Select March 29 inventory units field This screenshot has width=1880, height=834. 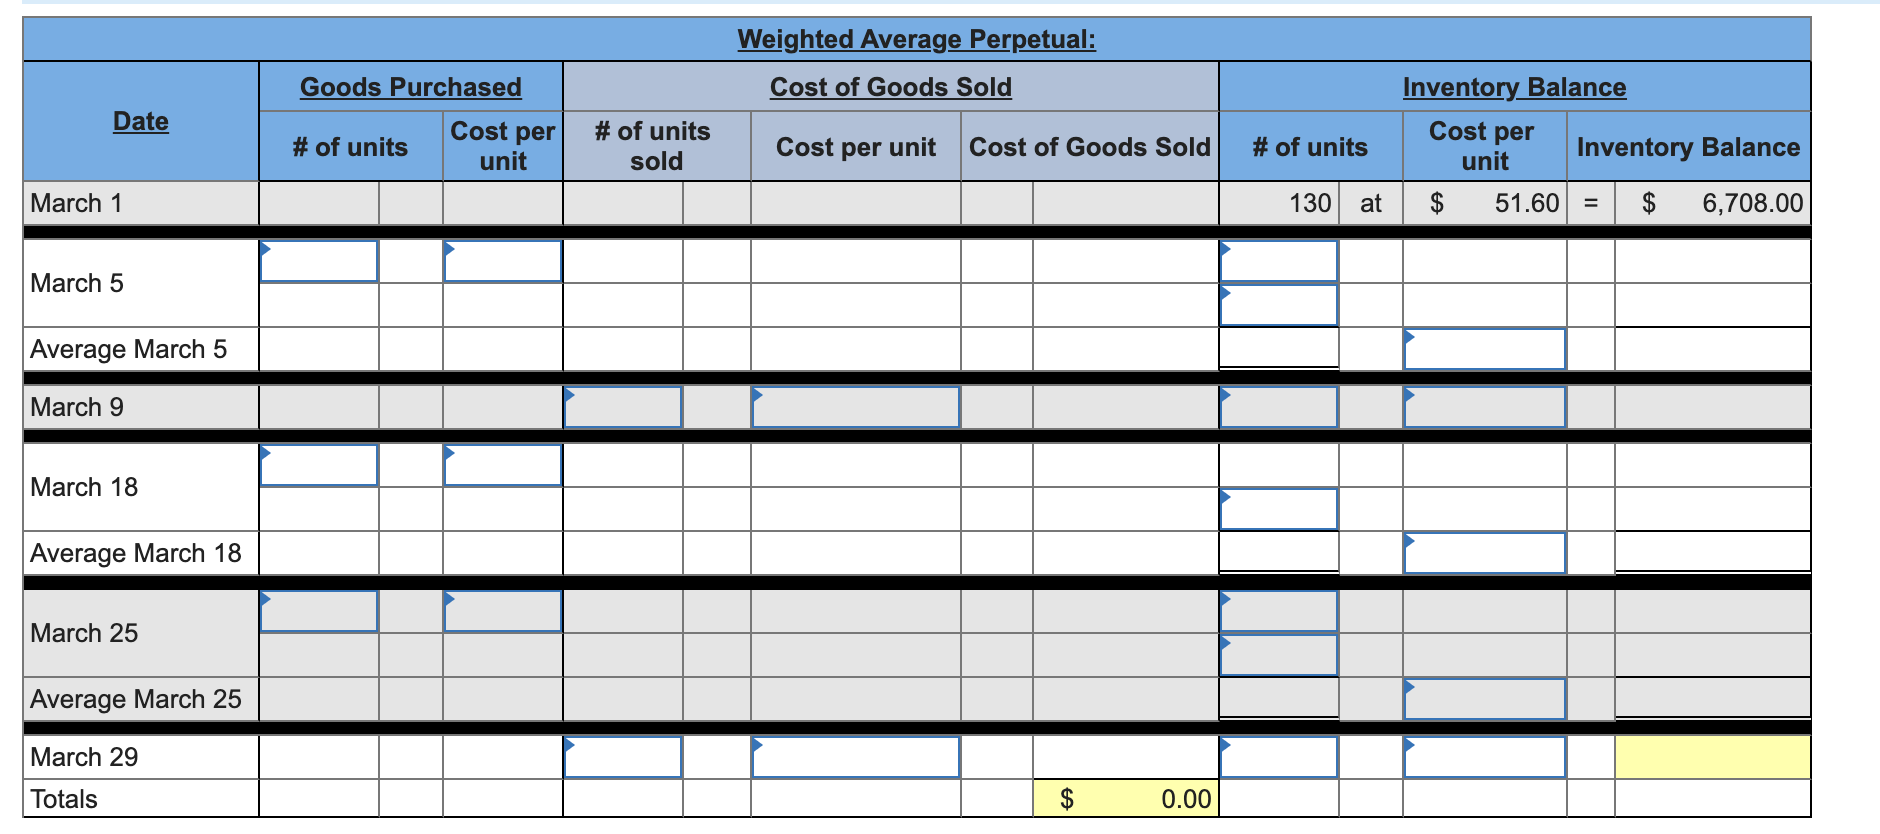click(x=1279, y=757)
